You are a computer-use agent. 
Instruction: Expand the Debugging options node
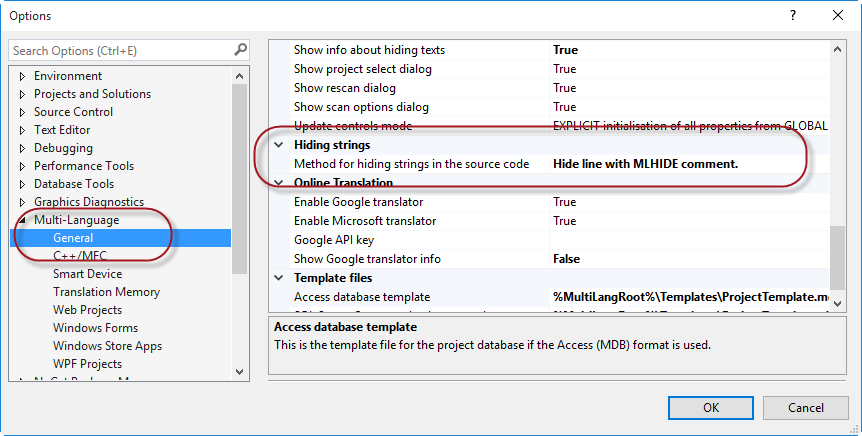click(22, 148)
